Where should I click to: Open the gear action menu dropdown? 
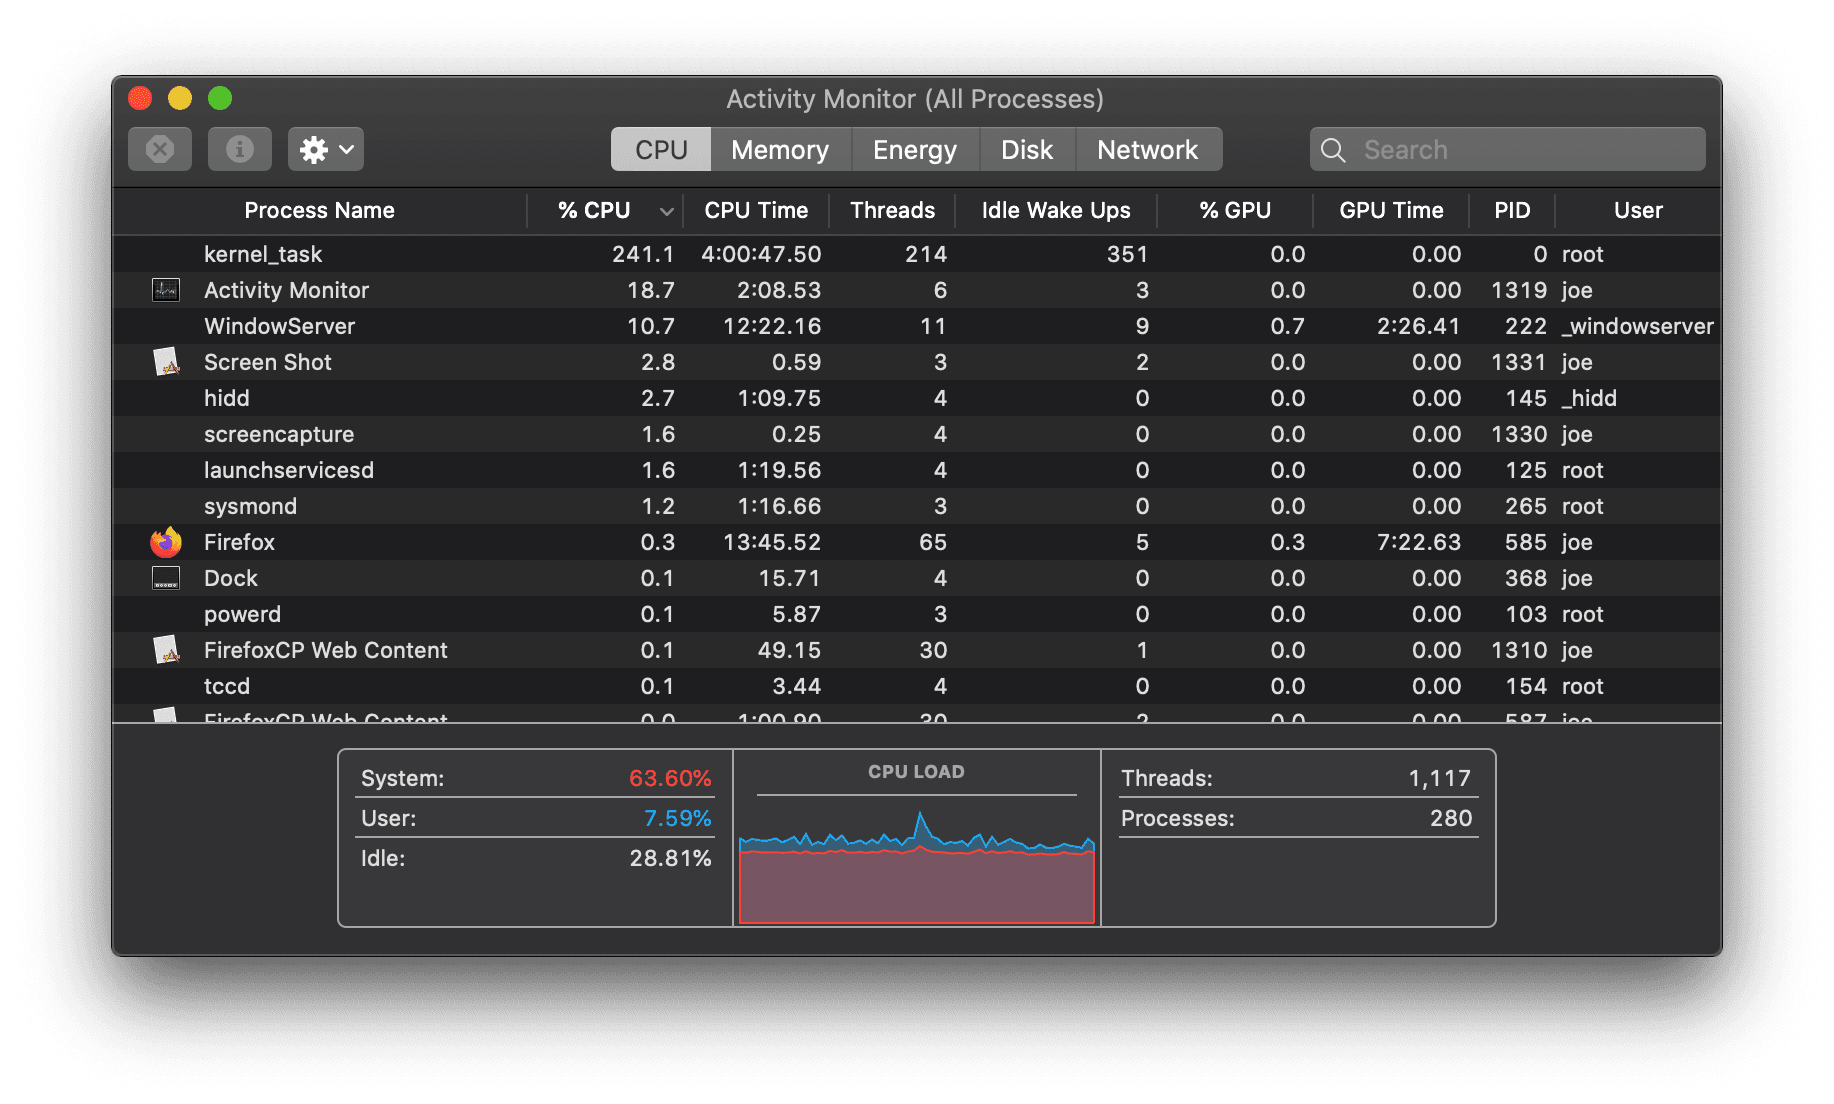point(326,150)
